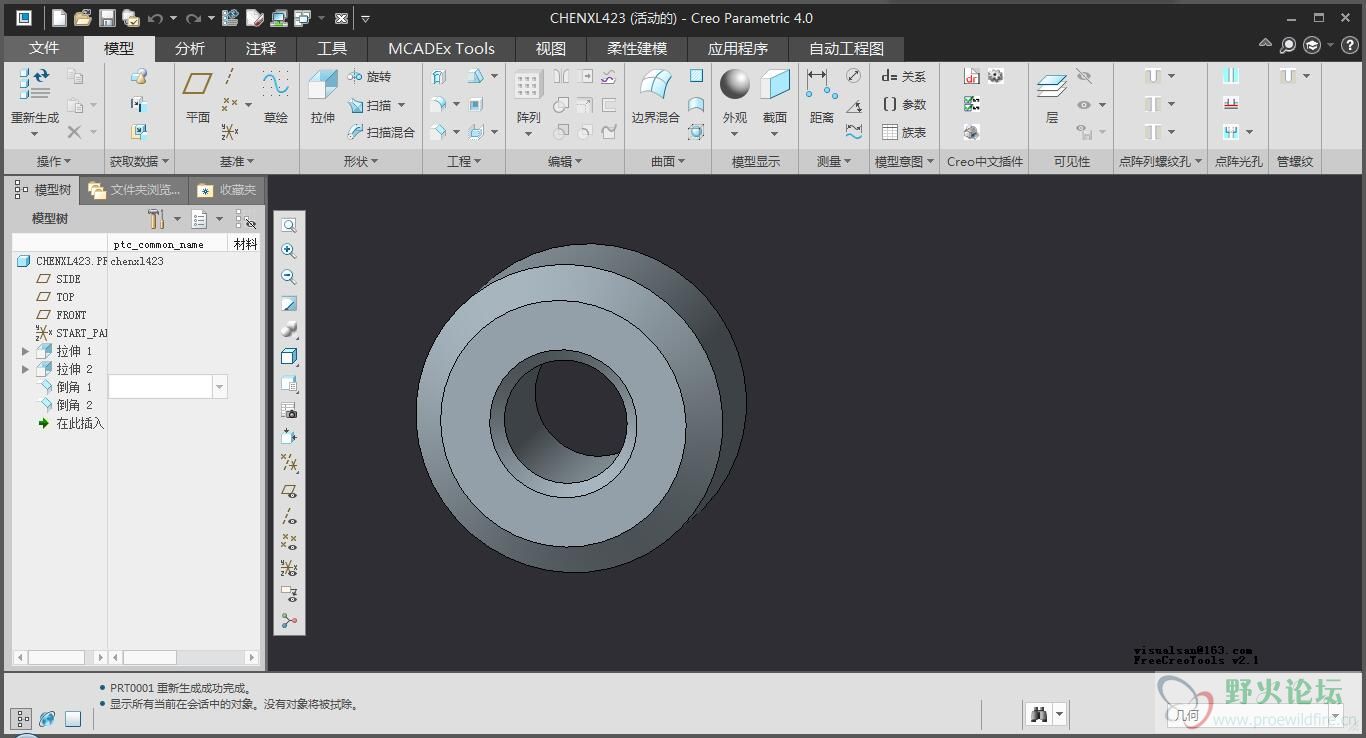This screenshot has width=1366, height=738.
Task: Click the 扫描混合 (Swept Blend) tool
Action: 381,132
